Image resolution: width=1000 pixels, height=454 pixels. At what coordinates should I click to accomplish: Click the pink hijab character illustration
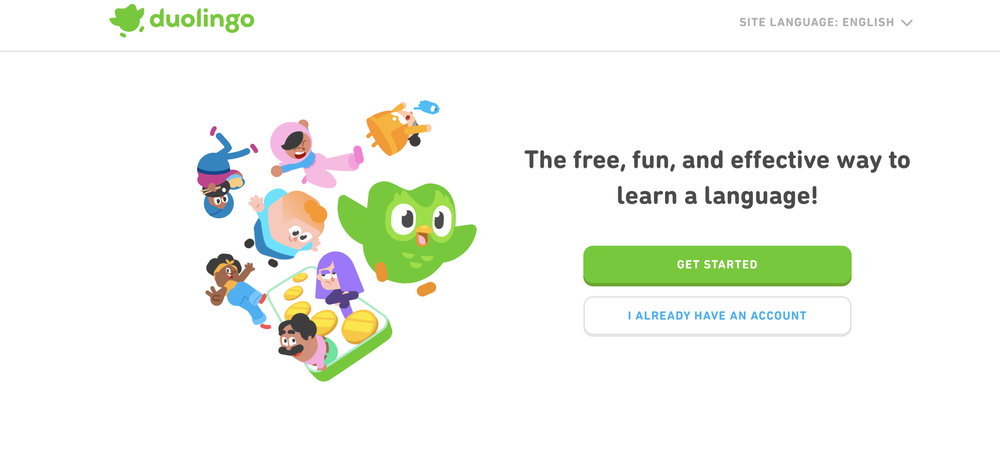314,155
